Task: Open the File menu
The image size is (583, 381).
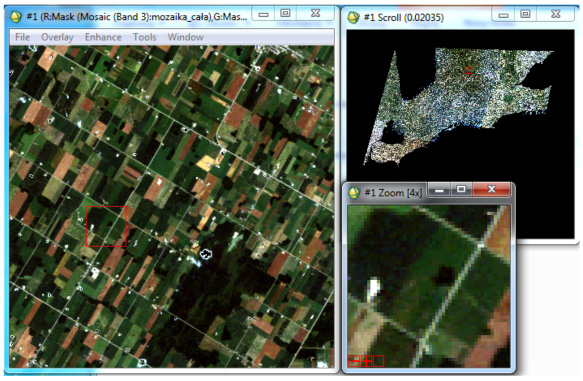Action: pyautogui.click(x=22, y=37)
